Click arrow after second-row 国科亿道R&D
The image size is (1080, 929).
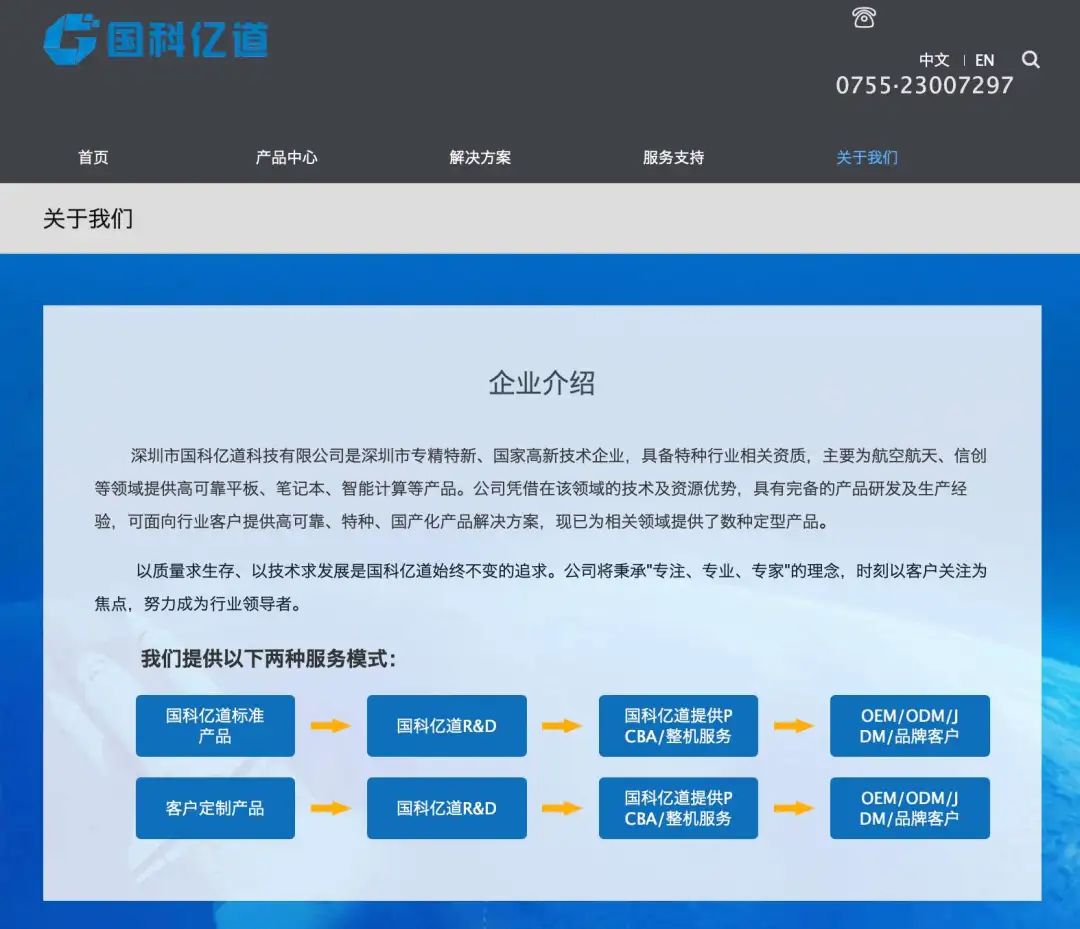[562, 808]
